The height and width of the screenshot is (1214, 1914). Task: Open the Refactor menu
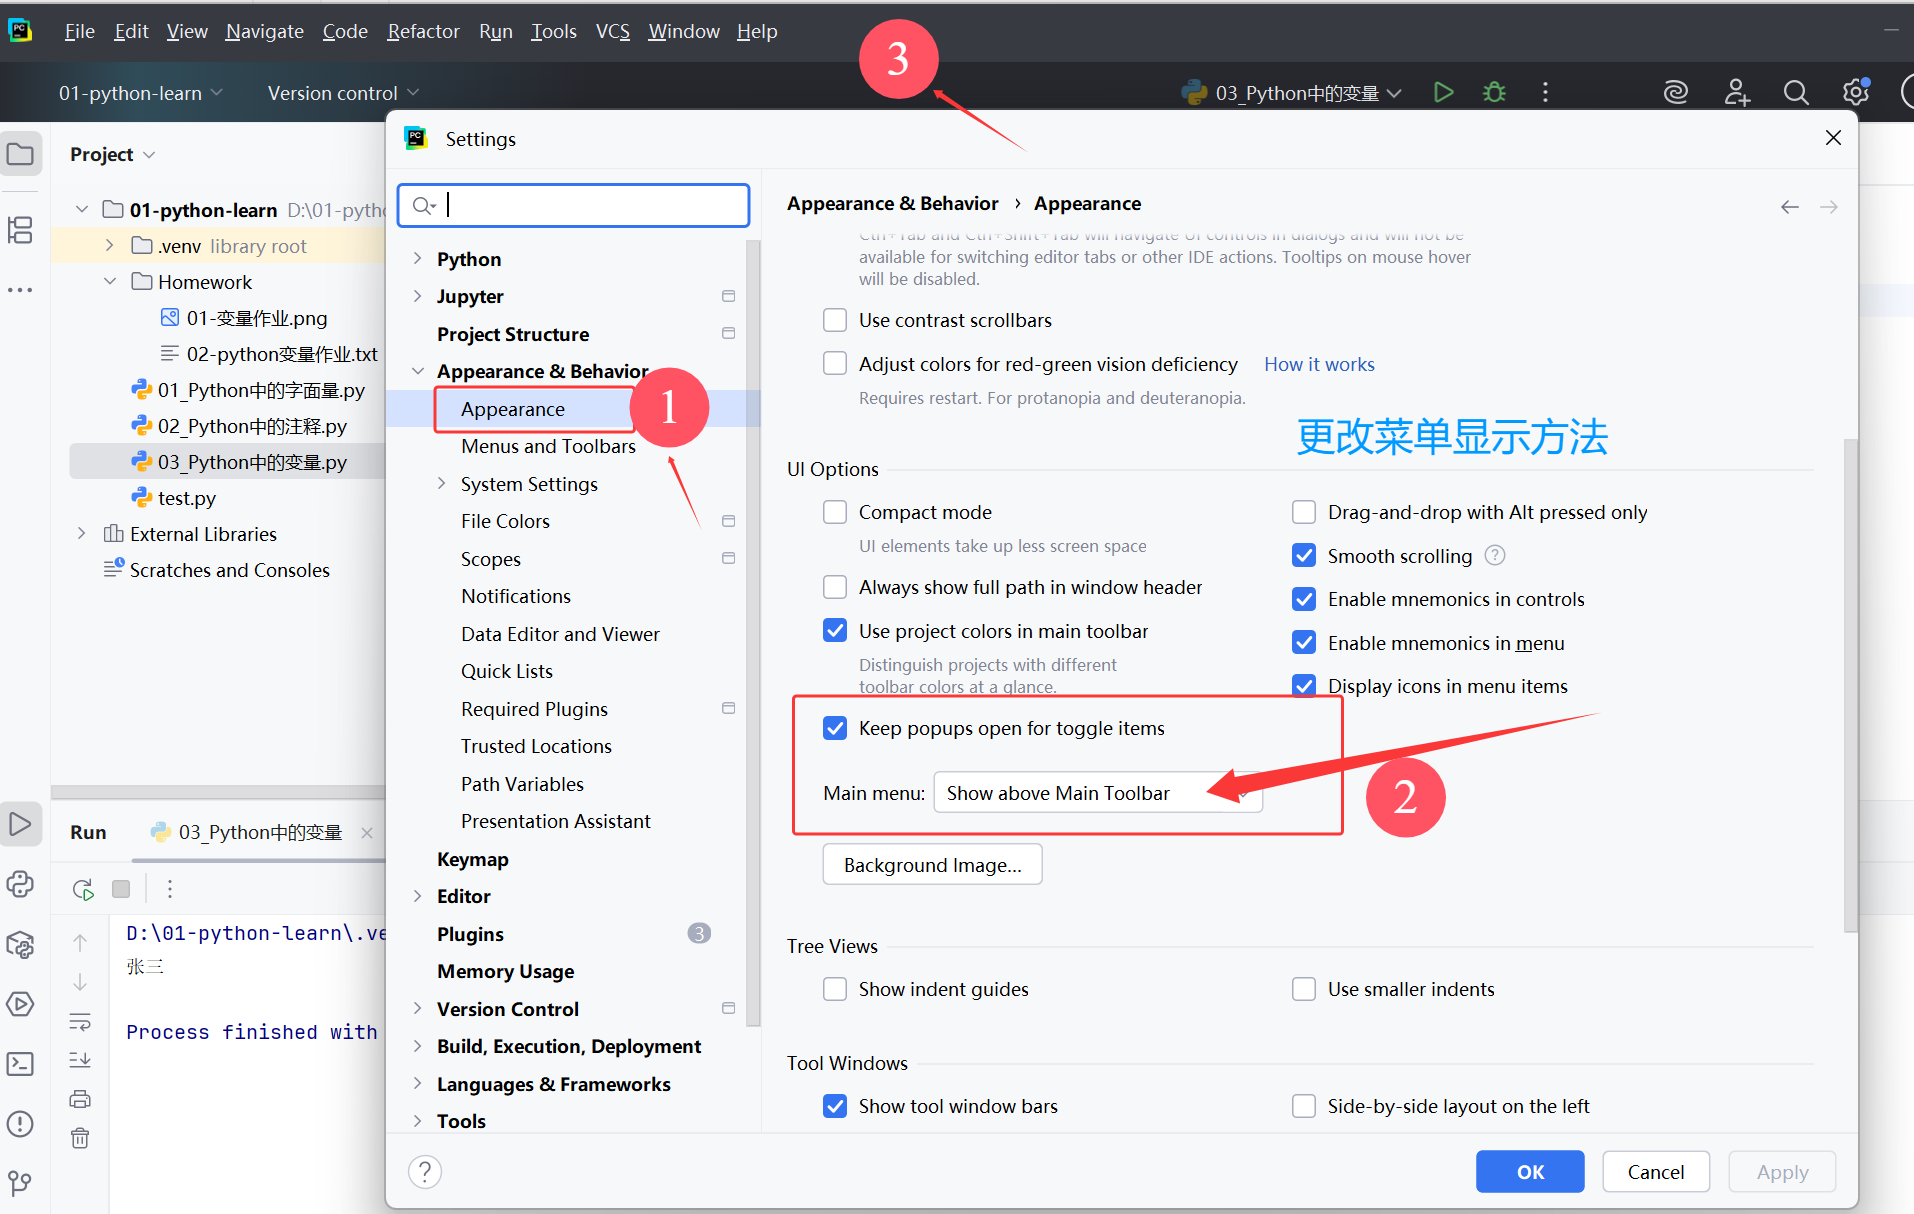(x=423, y=31)
